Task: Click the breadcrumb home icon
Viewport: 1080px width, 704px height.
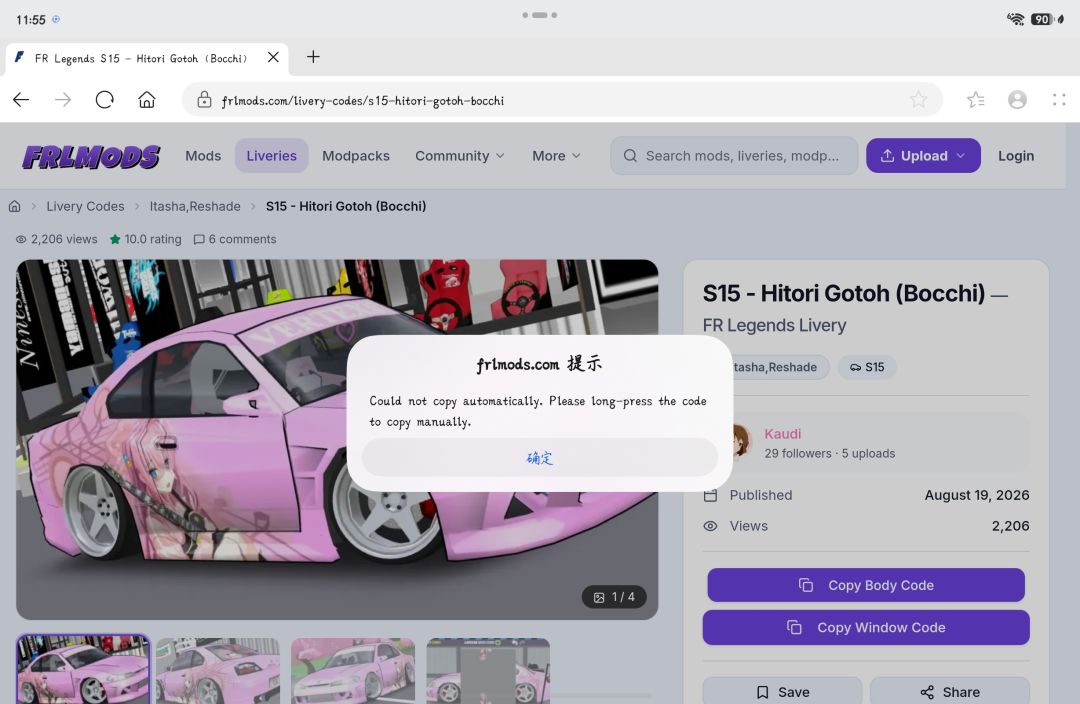Action: coord(14,206)
